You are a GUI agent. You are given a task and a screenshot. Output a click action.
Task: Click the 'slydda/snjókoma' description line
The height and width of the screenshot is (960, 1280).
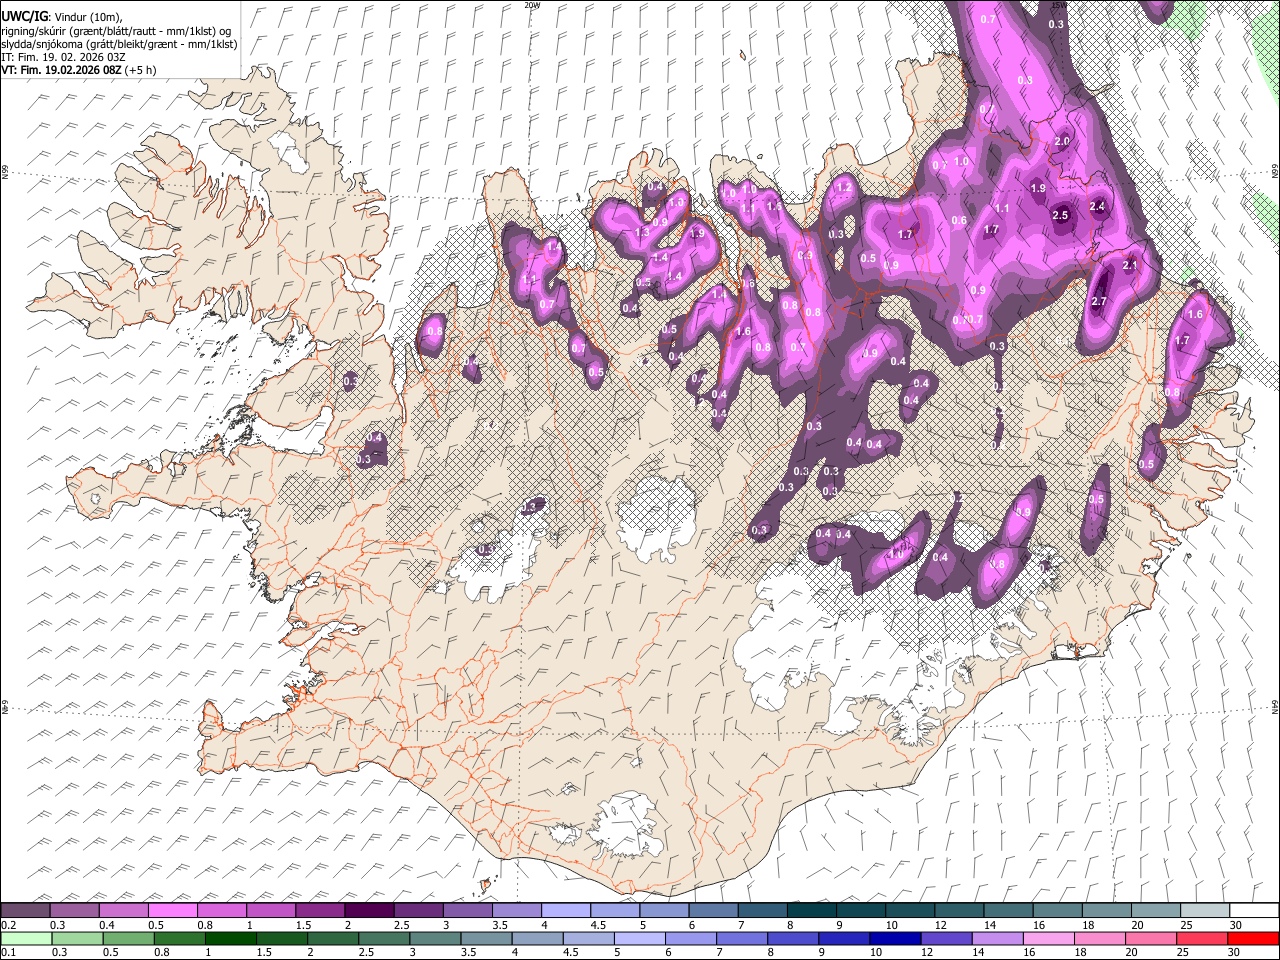pos(119,45)
